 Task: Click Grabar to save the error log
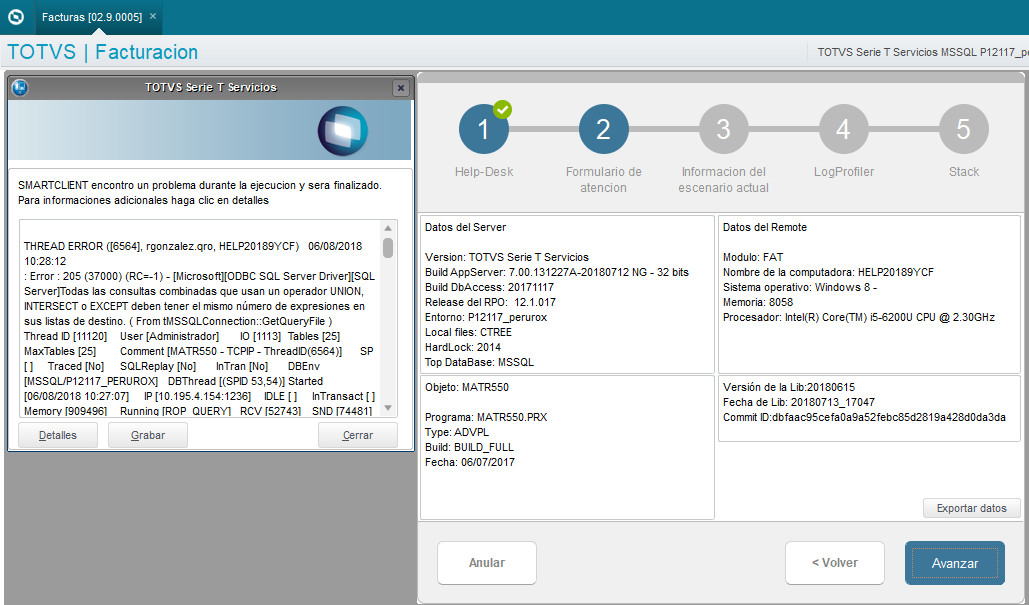click(x=148, y=435)
